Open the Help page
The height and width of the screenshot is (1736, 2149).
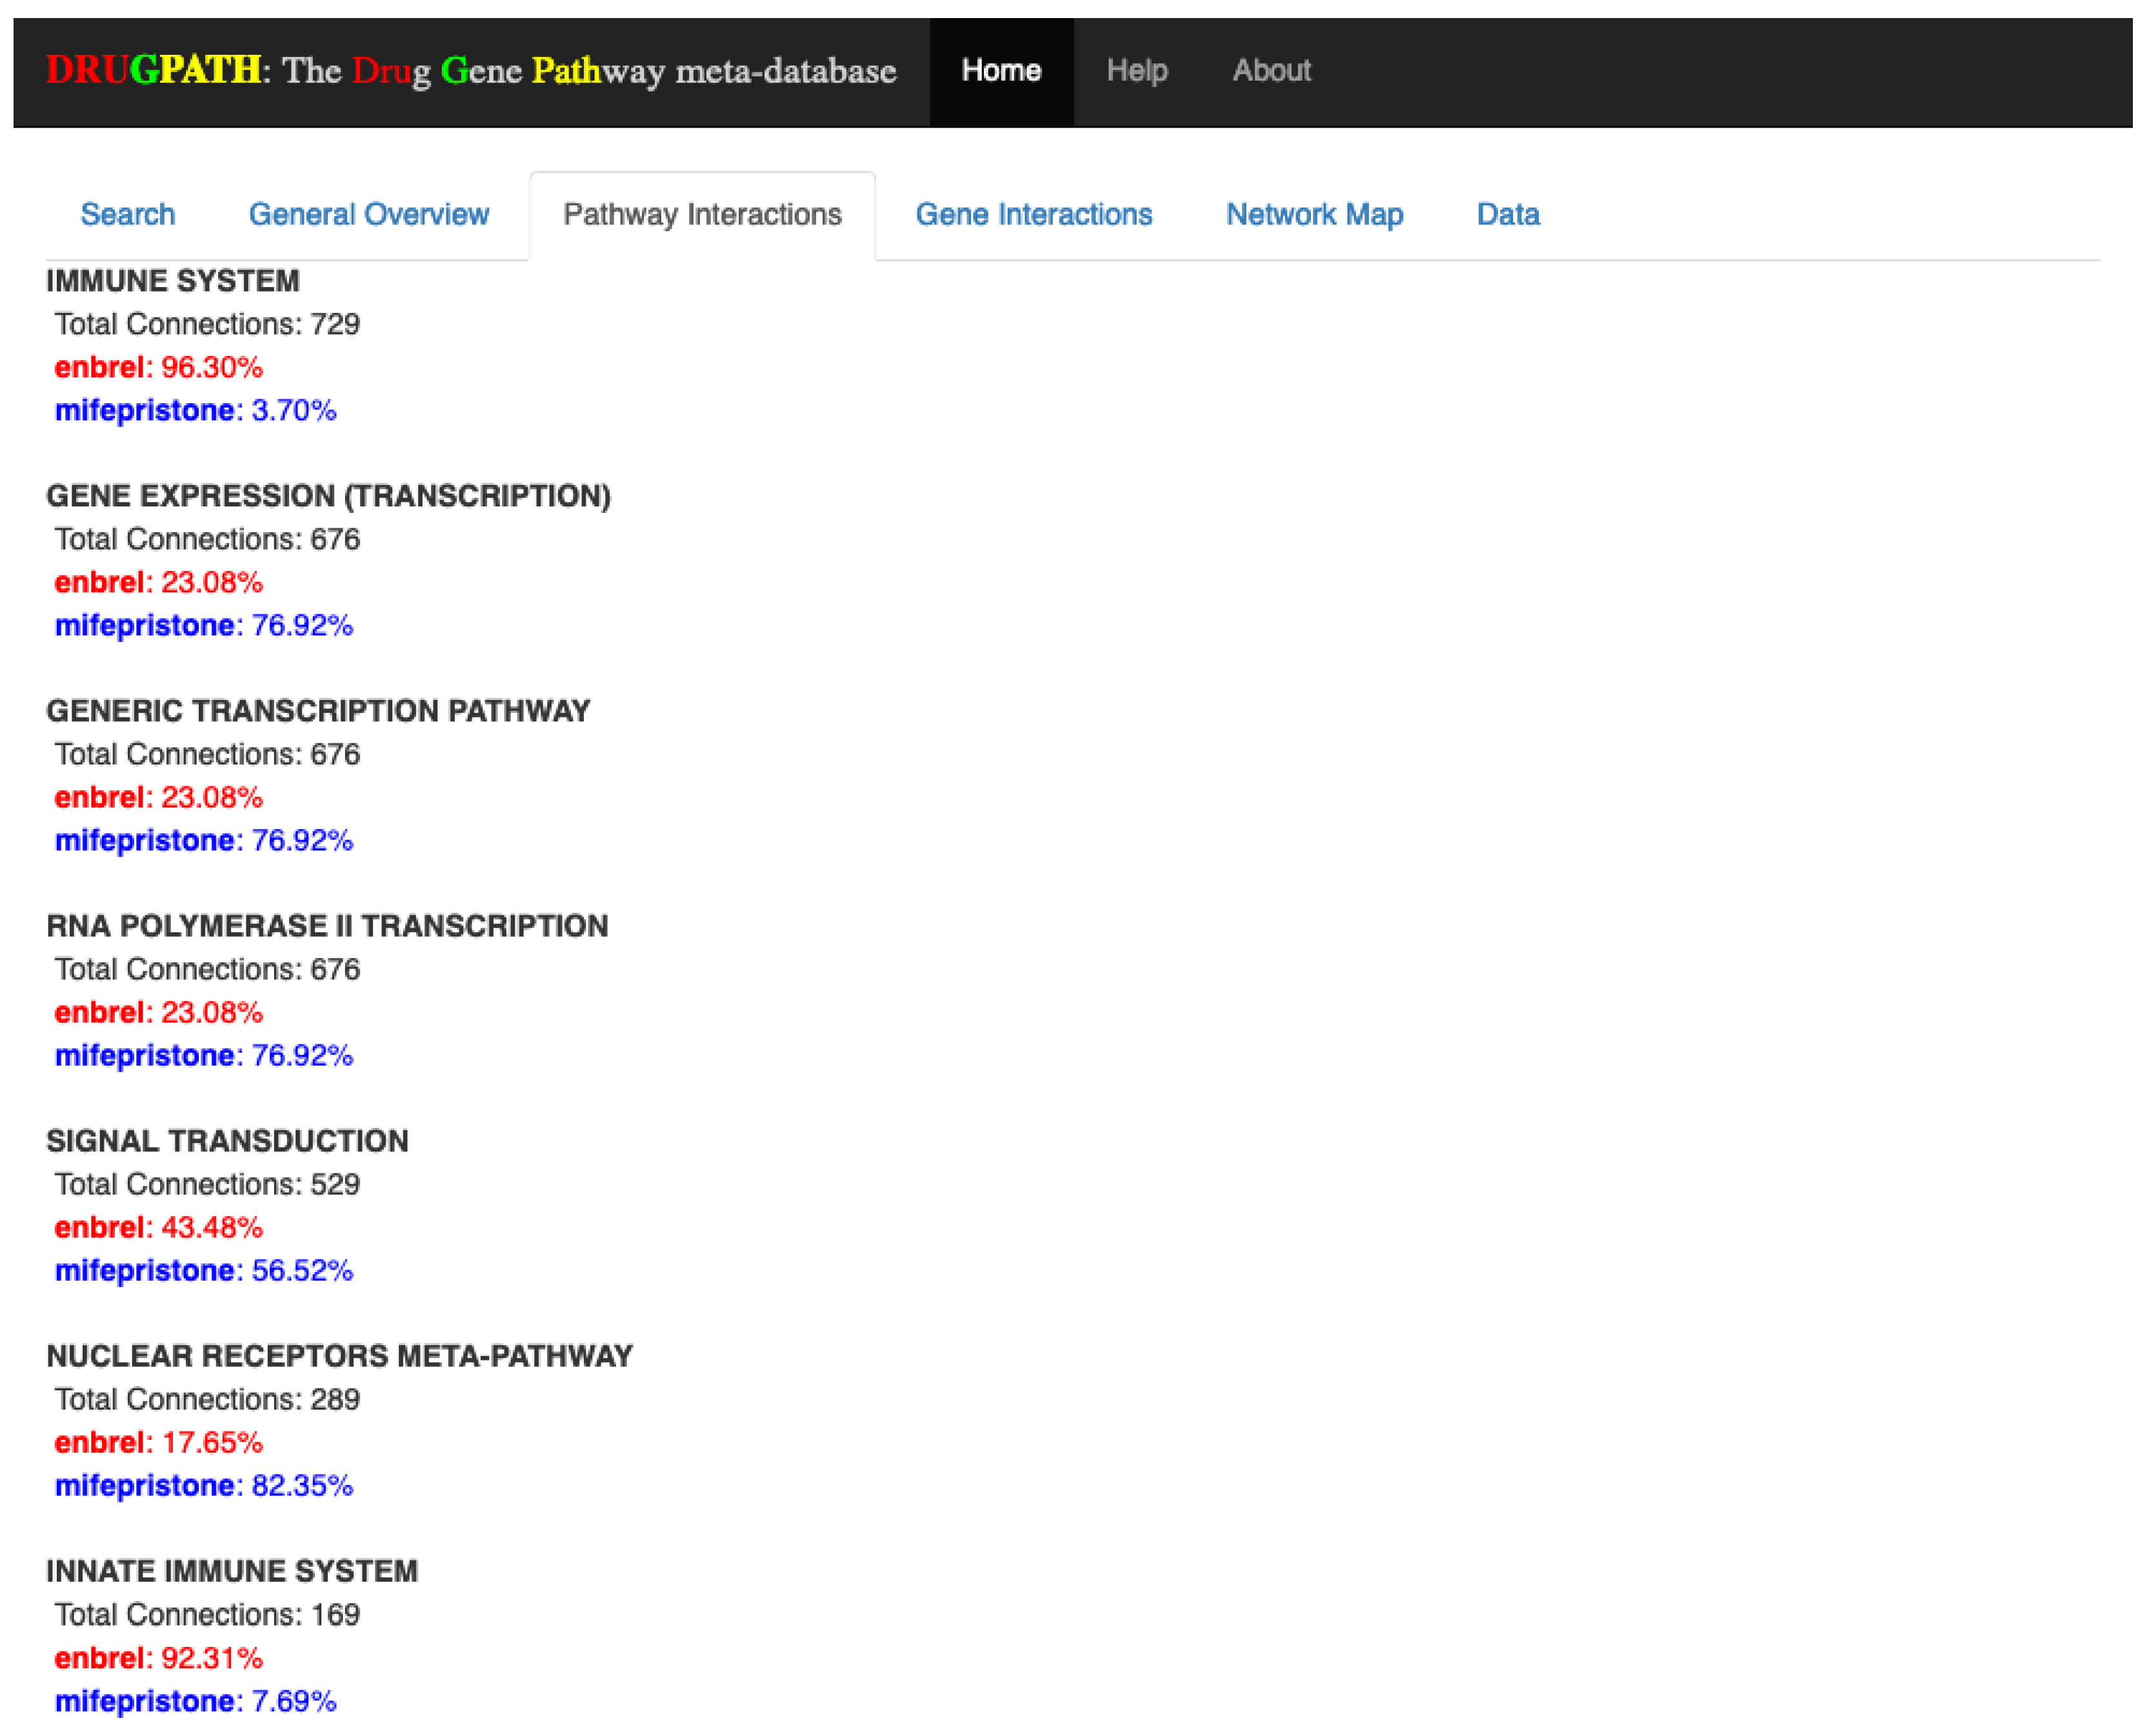(1136, 71)
